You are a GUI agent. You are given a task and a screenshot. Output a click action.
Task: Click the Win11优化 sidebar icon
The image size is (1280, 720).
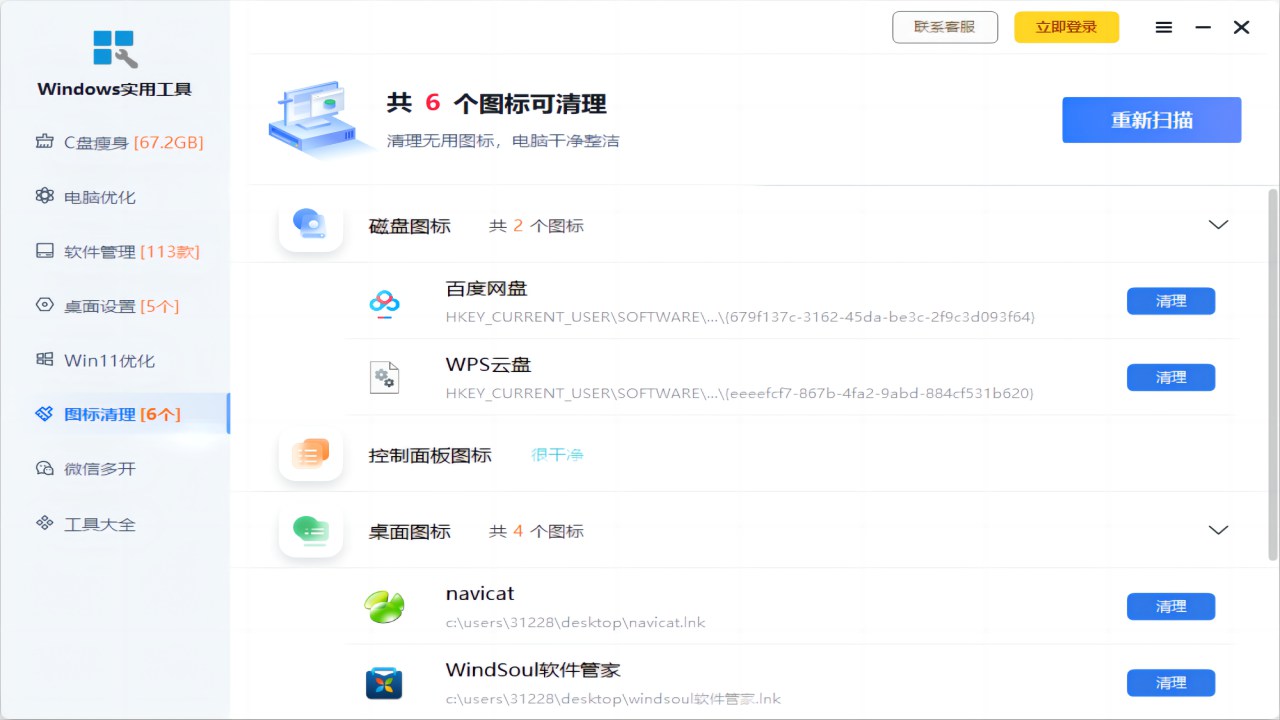(44, 360)
